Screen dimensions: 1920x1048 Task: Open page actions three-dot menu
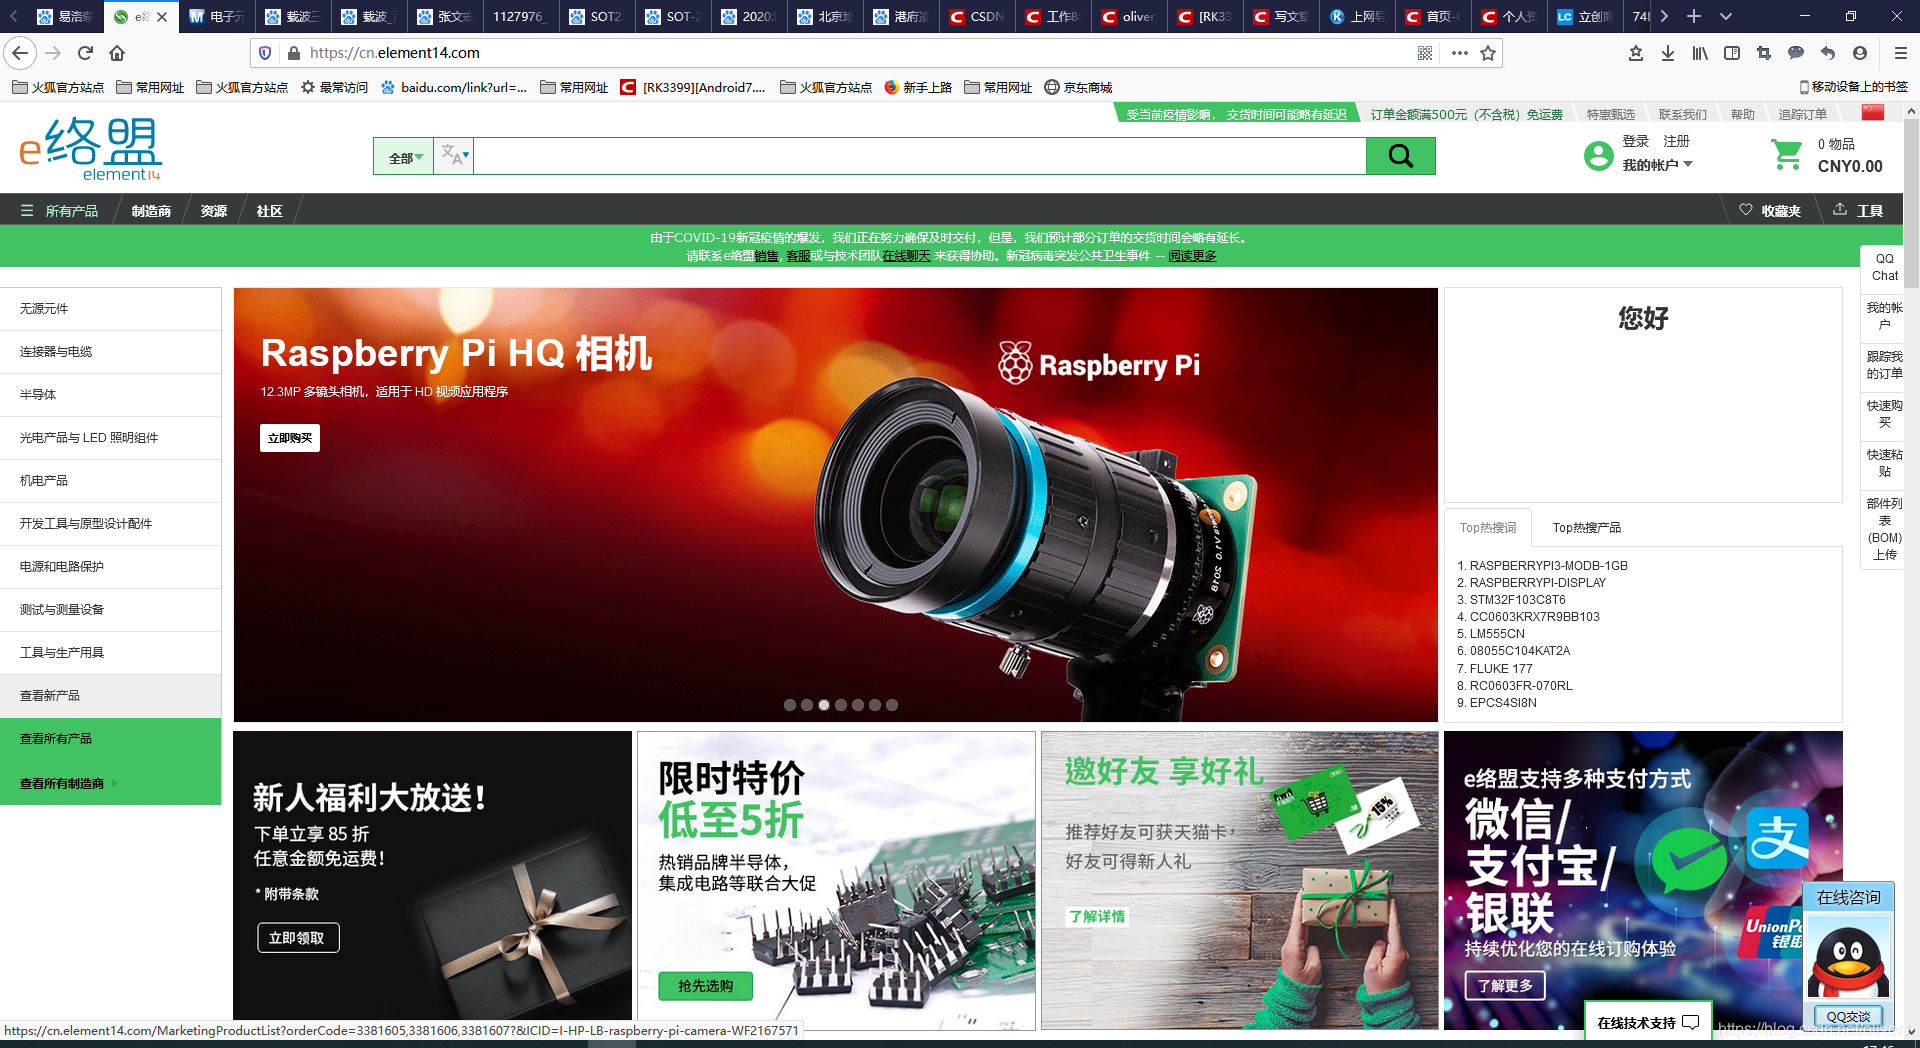1459,53
